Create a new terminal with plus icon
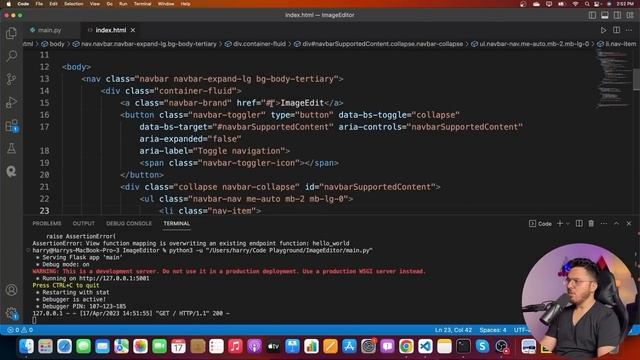Viewport: 640px width, 360px height. (x=560, y=223)
